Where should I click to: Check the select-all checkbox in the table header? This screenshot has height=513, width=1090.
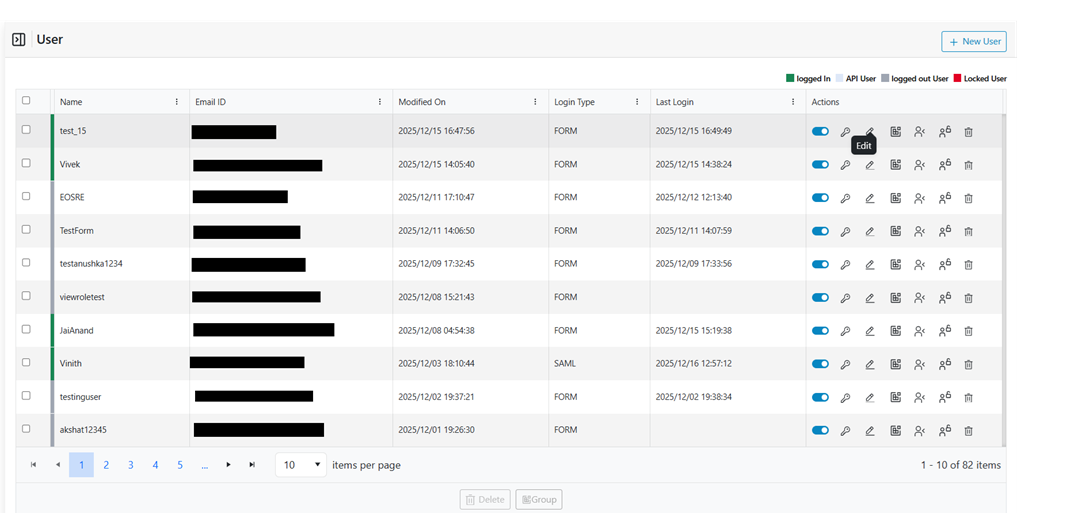(27, 100)
